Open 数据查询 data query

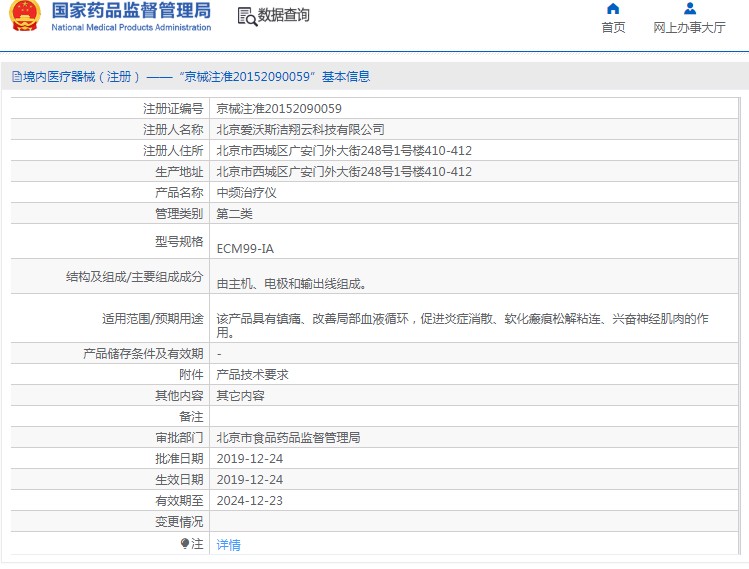click(283, 15)
